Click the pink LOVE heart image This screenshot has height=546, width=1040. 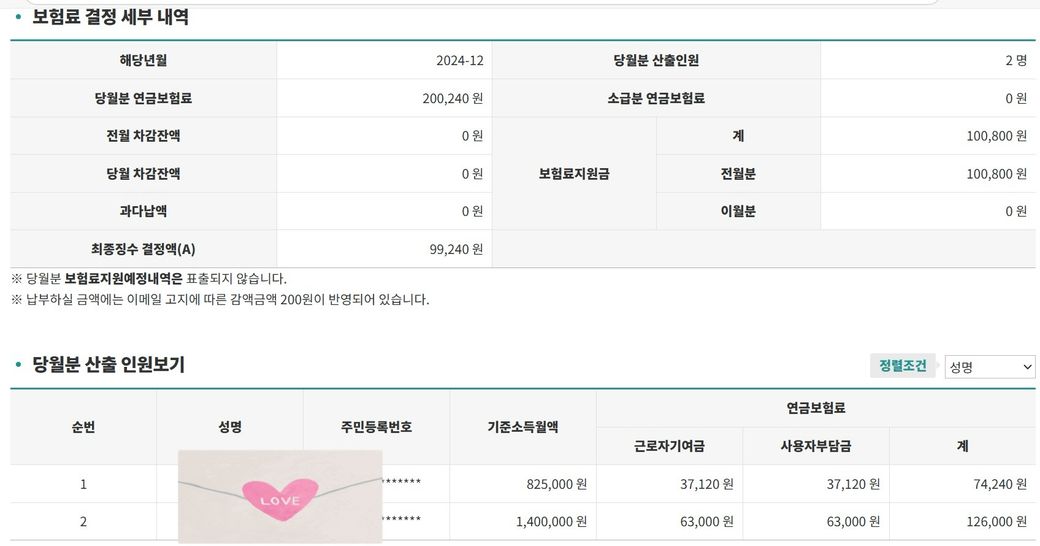point(280,497)
